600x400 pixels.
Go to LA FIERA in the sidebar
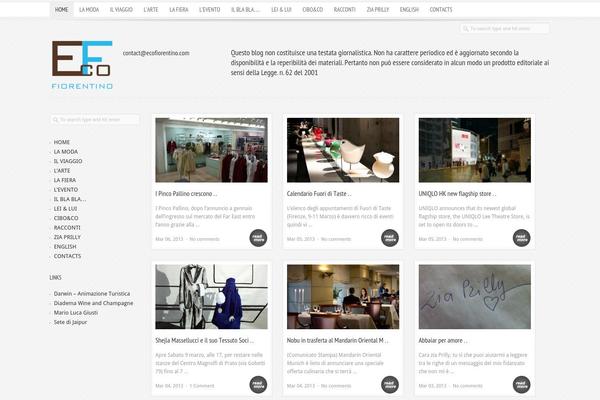click(x=65, y=180)
